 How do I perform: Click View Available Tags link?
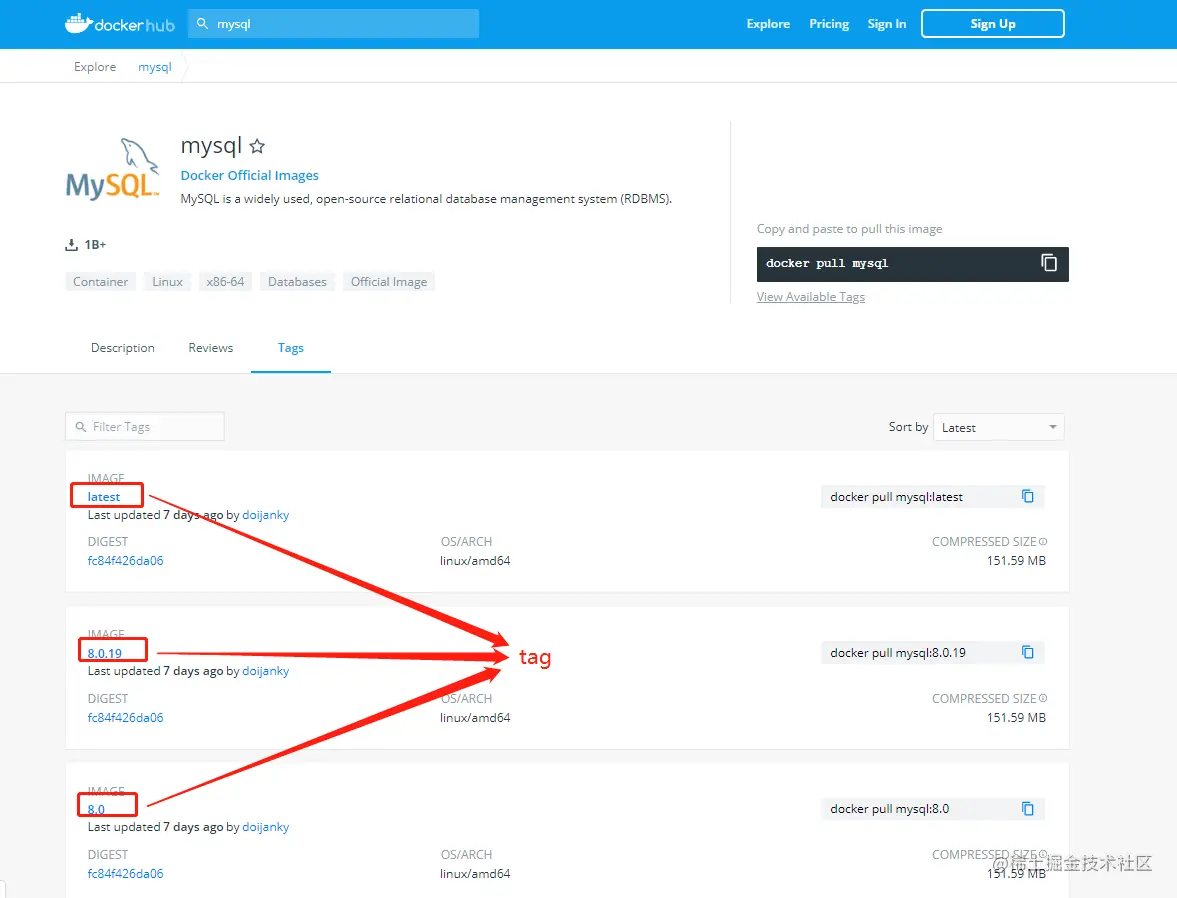(811, 297)
